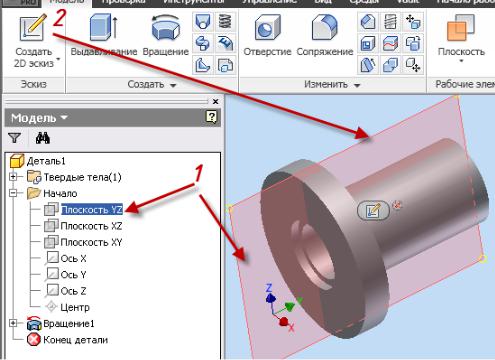Select the Thread tool icon
This screenshot has height=360, width=495.
tap(390, 22)
